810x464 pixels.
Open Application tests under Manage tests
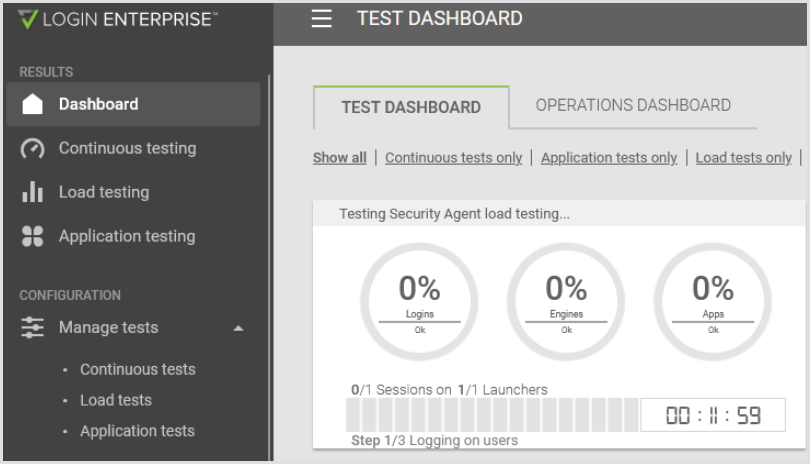tap(137, 431)
